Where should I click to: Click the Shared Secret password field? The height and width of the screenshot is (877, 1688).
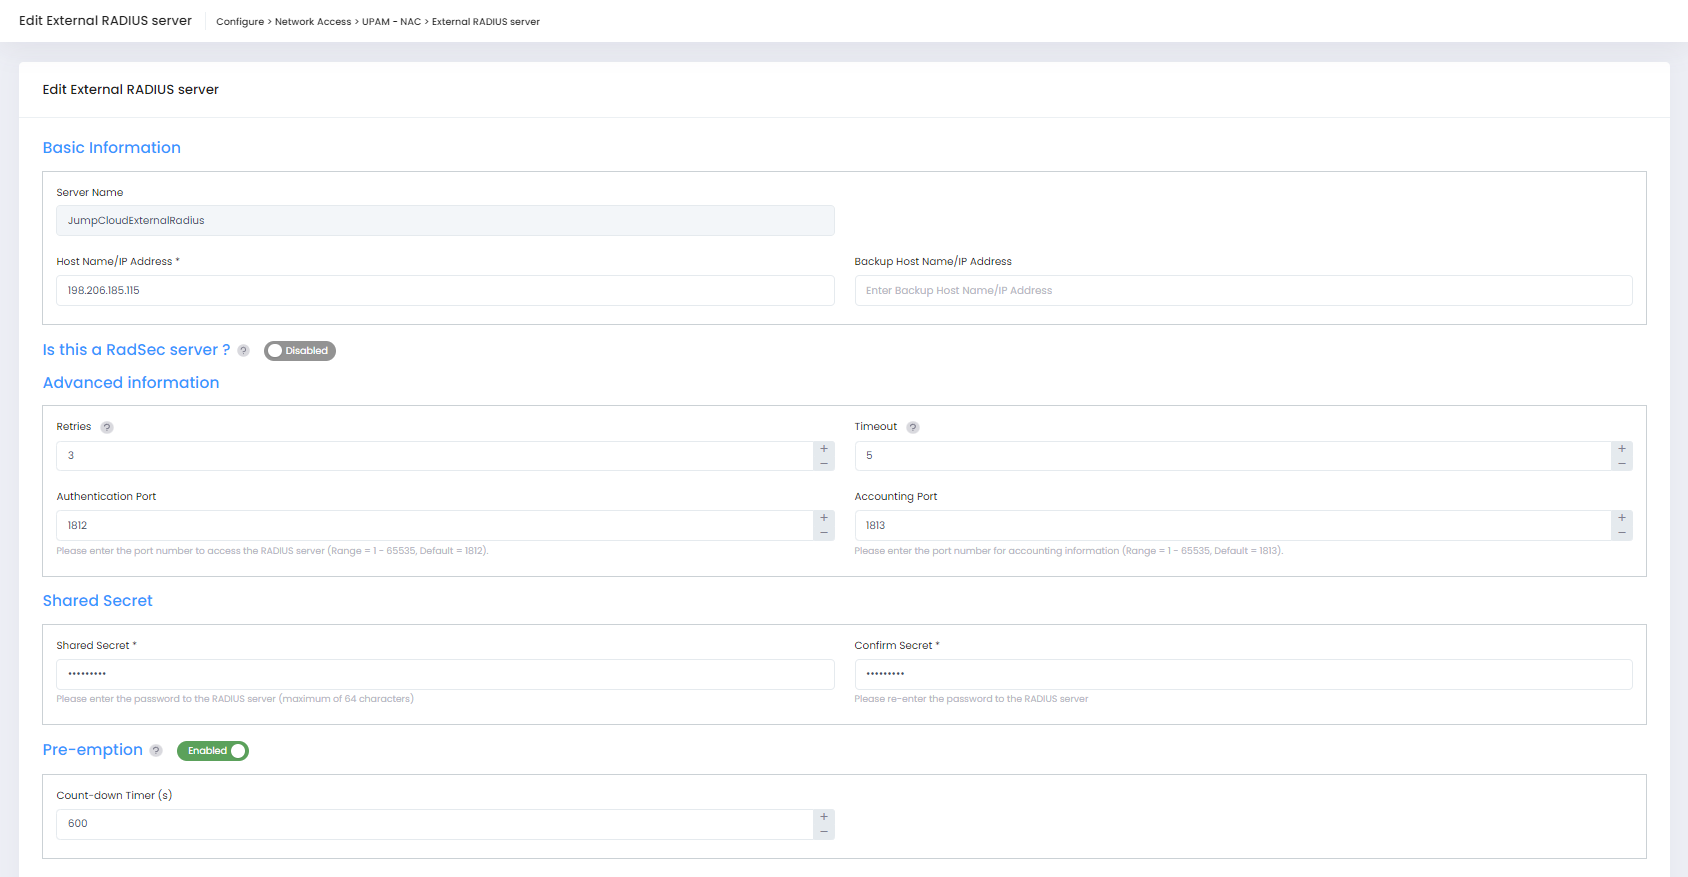445,675
